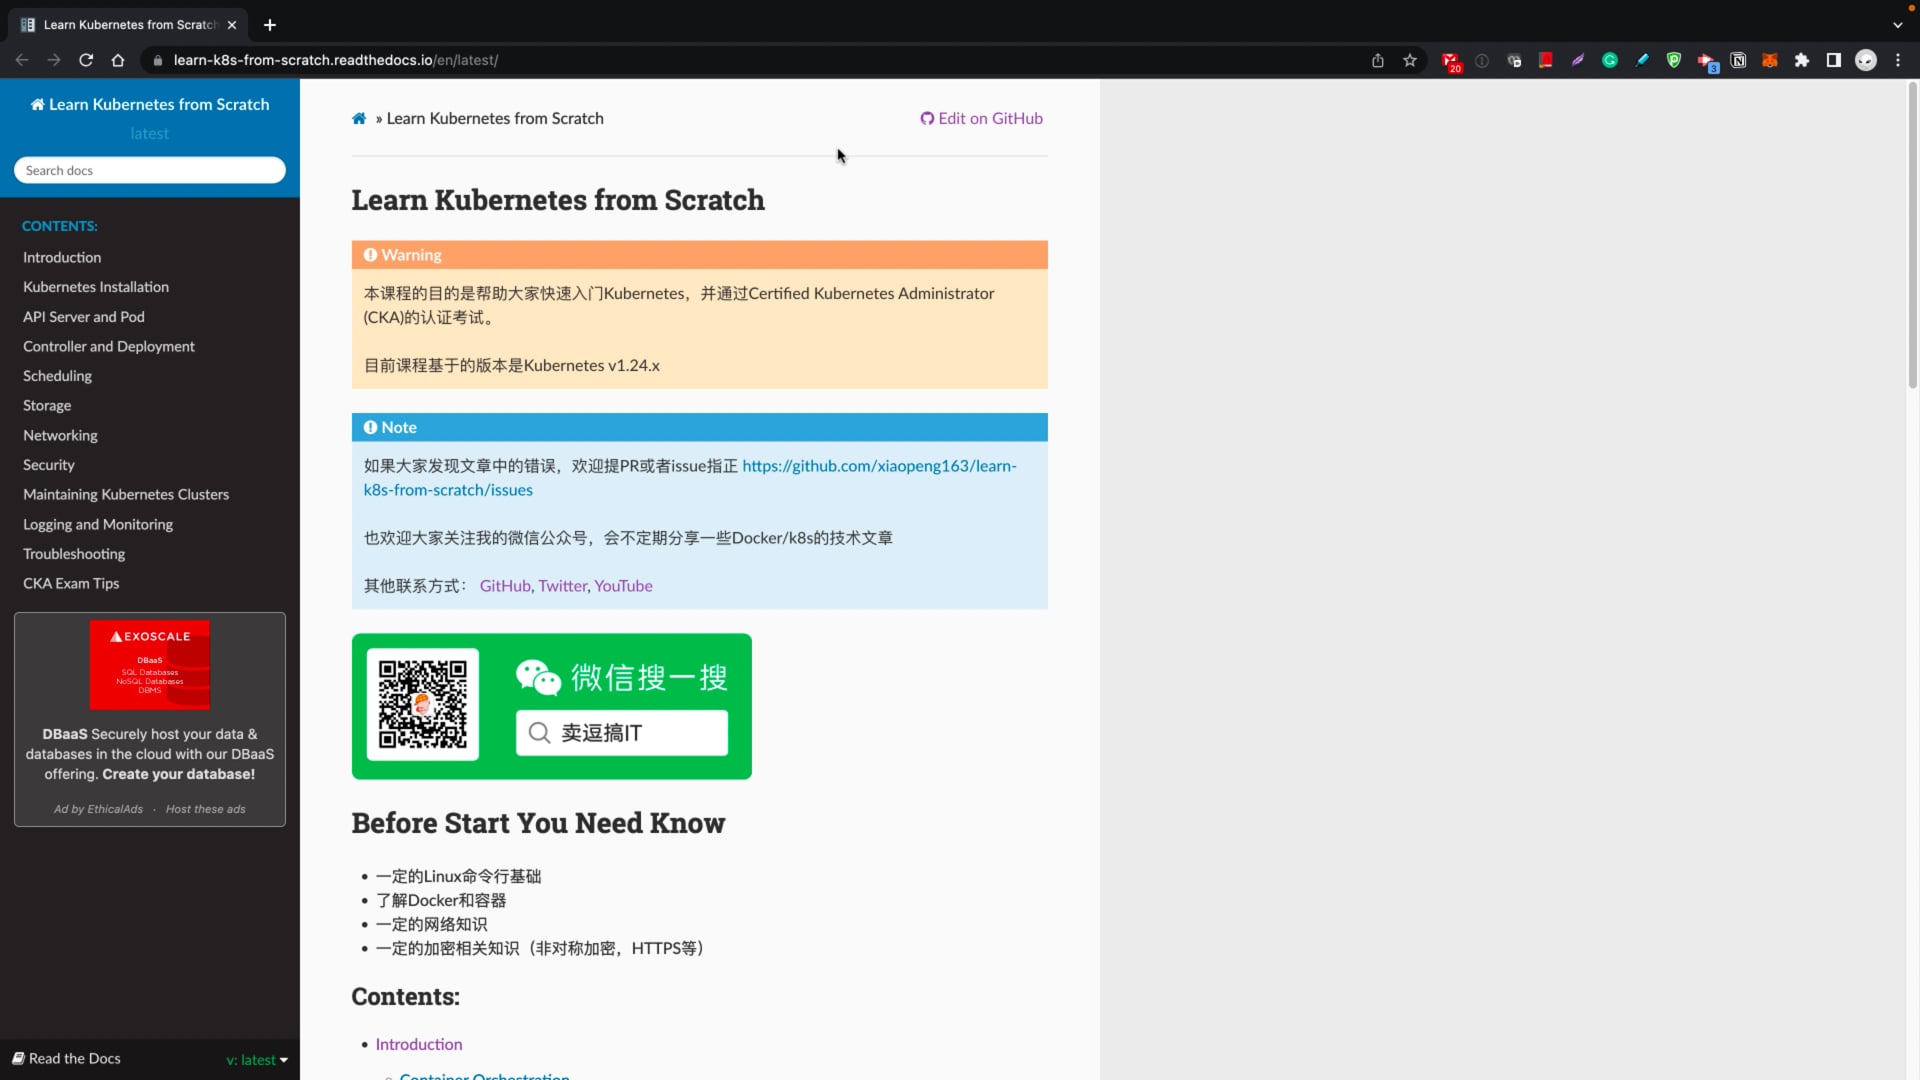Click the Gmail checker extension icon

[1450, 61]
